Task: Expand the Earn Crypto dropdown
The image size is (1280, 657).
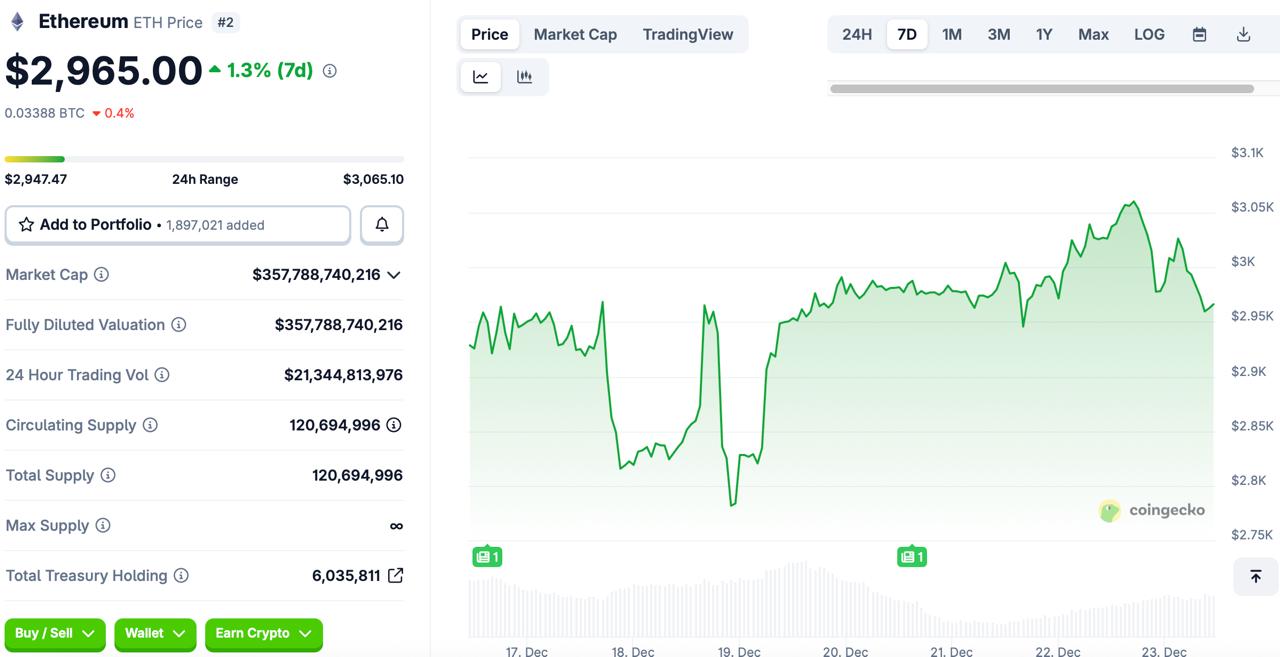Action: 263,634
